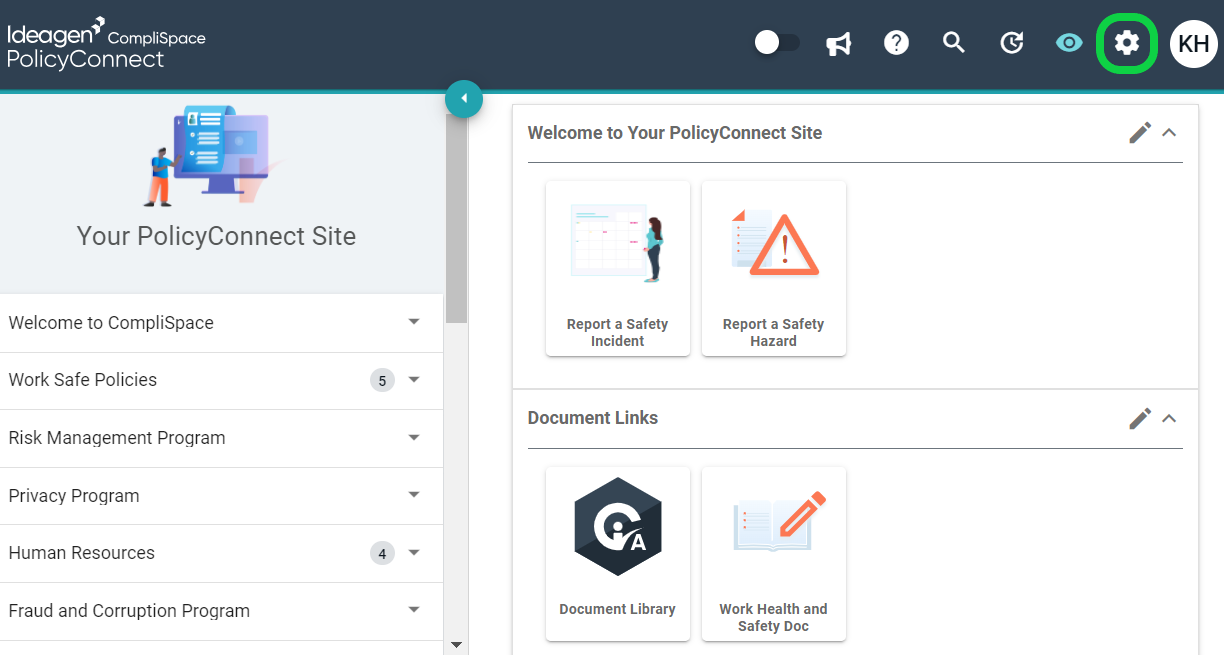This screenshot has width=1224, height=655.
Task: Switch the header toggle on
Action: pyautogui.click(x=777, y=43)
